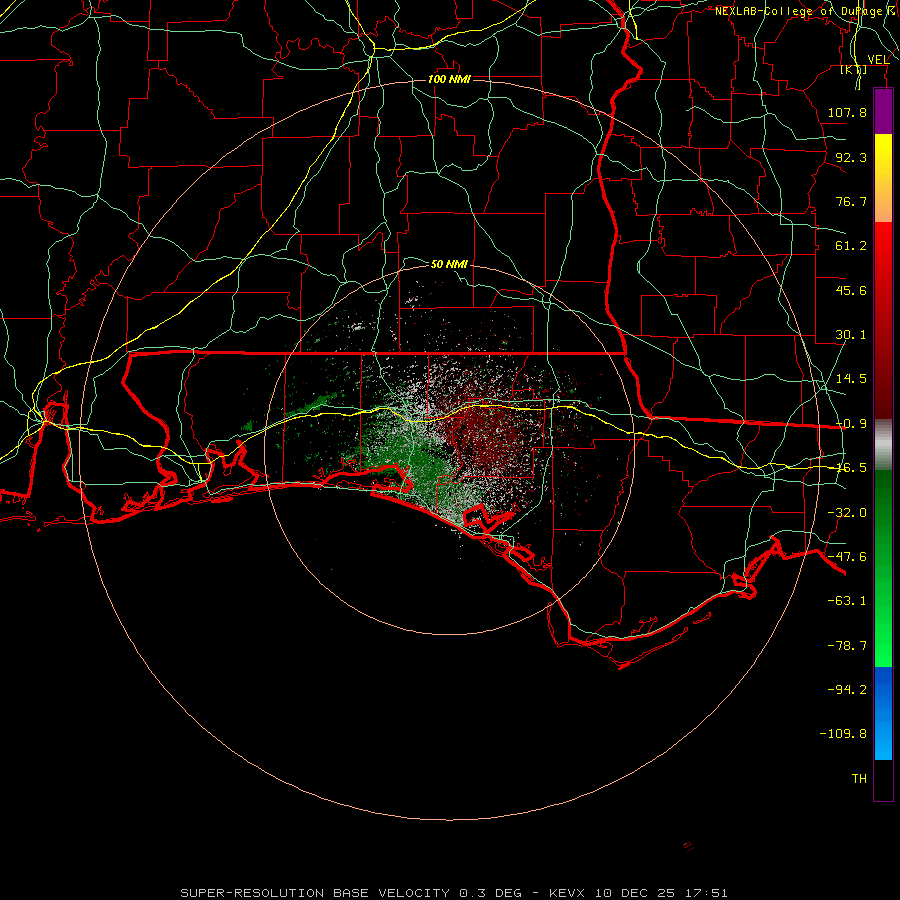Click the 14.5 velocity scale value

click(x=851, y=379)
